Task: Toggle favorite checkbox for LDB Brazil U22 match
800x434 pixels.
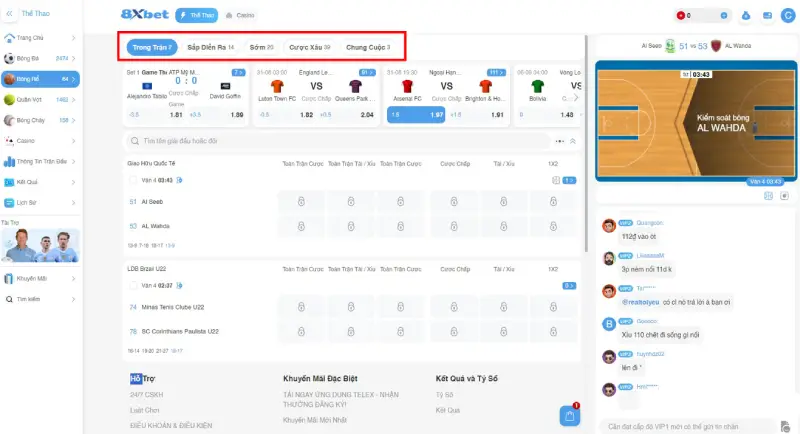Action: [x=131, y=285]
